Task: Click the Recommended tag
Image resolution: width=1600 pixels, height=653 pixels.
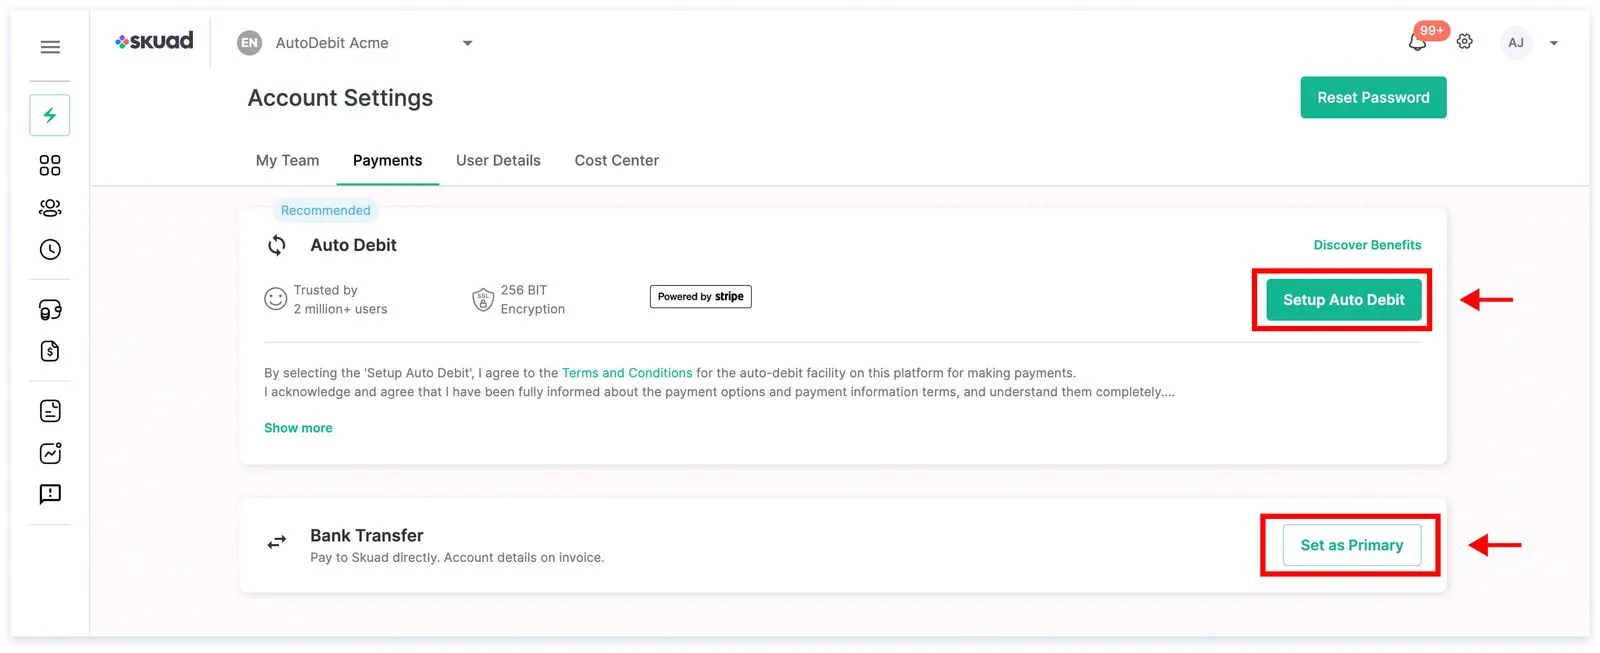Action: [326, 210]
